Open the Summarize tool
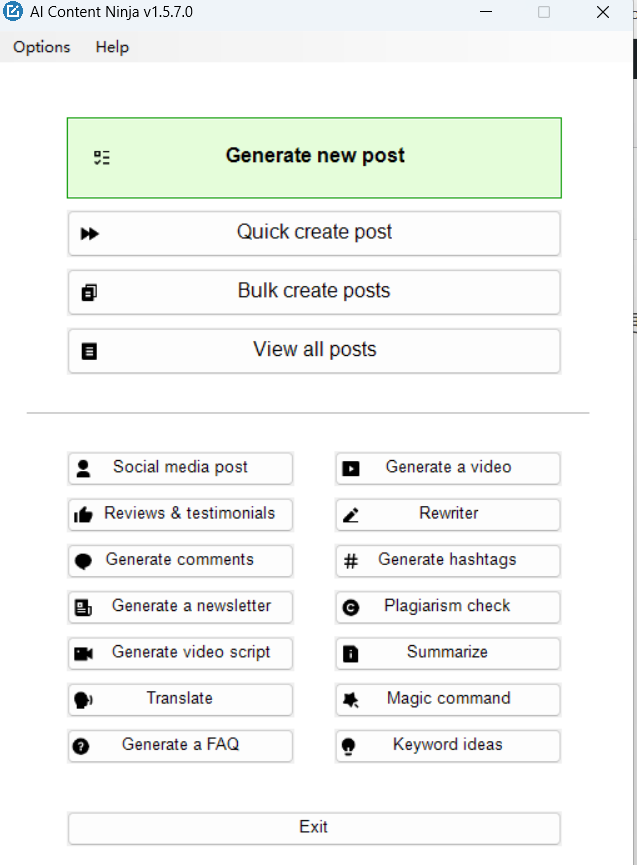 coord(448,653)
